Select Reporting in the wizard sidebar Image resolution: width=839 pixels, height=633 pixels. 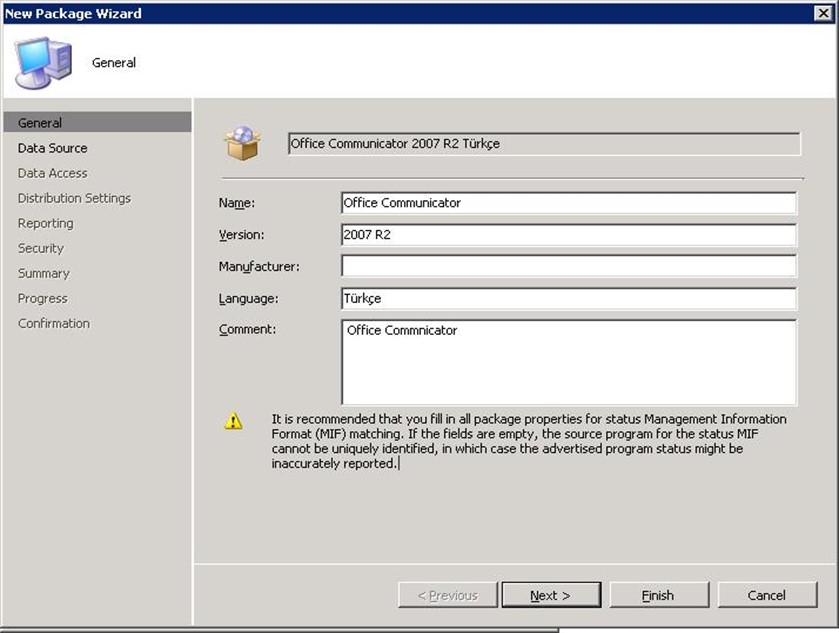pyautogui.click(x=45, y=223)
